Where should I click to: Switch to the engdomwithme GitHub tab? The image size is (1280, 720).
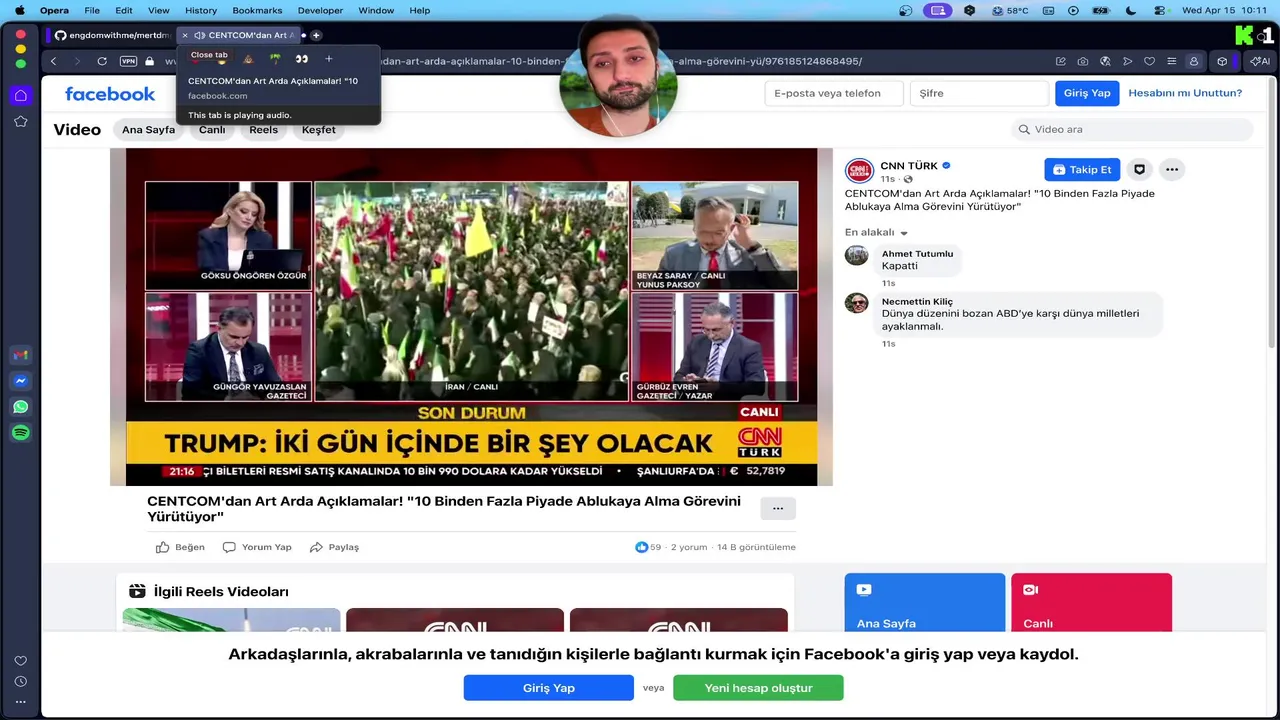[x=112, y=35]
